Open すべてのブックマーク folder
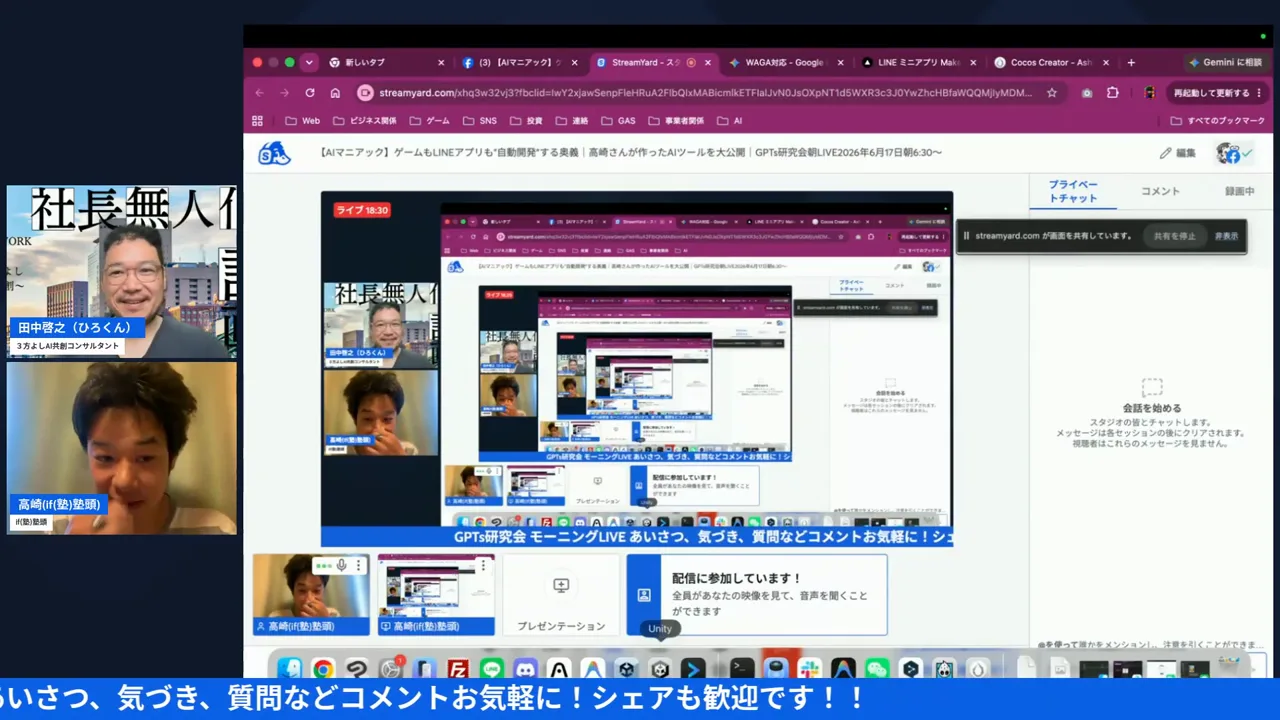 tap(1217, 120)
